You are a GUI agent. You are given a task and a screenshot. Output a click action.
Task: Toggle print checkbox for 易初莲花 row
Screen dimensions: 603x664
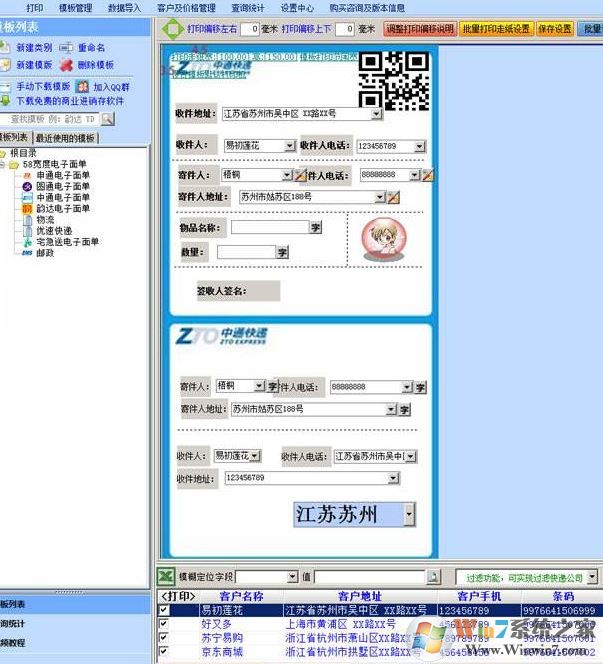[x=163, y=610]
